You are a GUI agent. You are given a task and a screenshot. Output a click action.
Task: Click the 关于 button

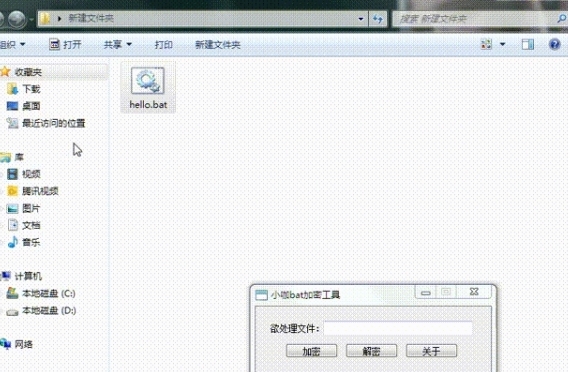[x=431, y=351]
